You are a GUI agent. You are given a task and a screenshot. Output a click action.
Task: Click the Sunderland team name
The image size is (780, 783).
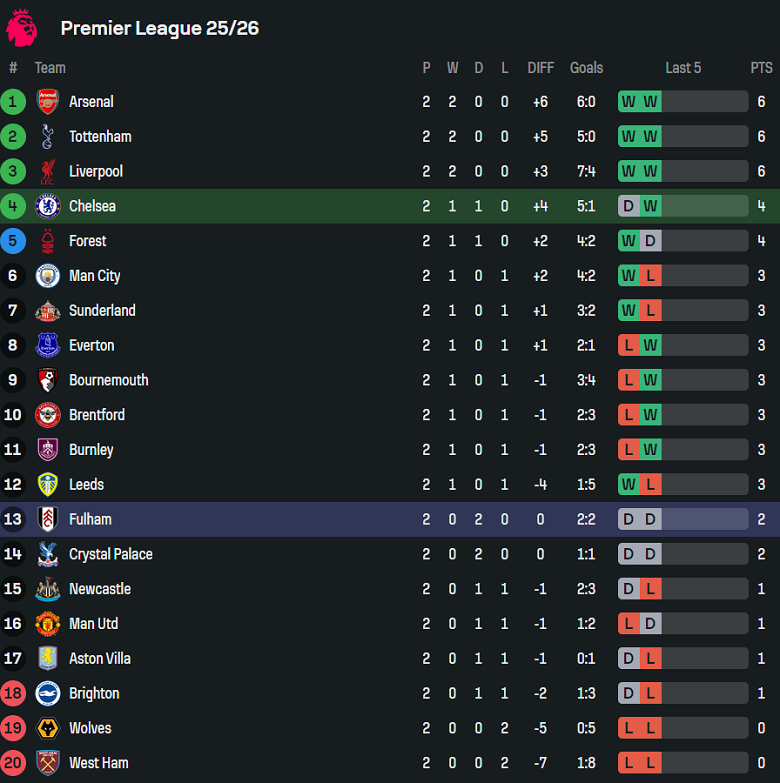click(102, 310)
